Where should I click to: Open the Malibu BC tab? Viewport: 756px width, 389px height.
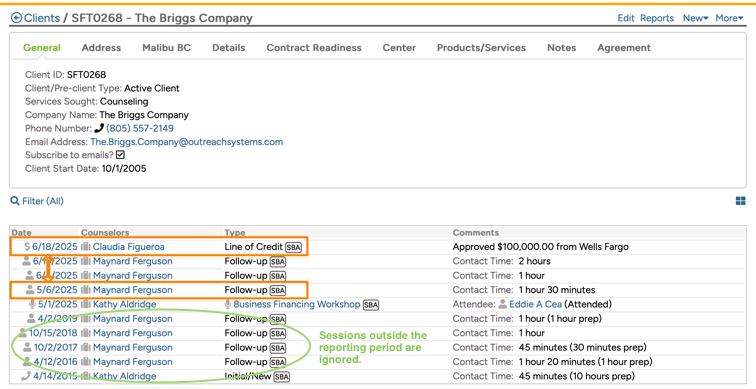click(166, 48)
